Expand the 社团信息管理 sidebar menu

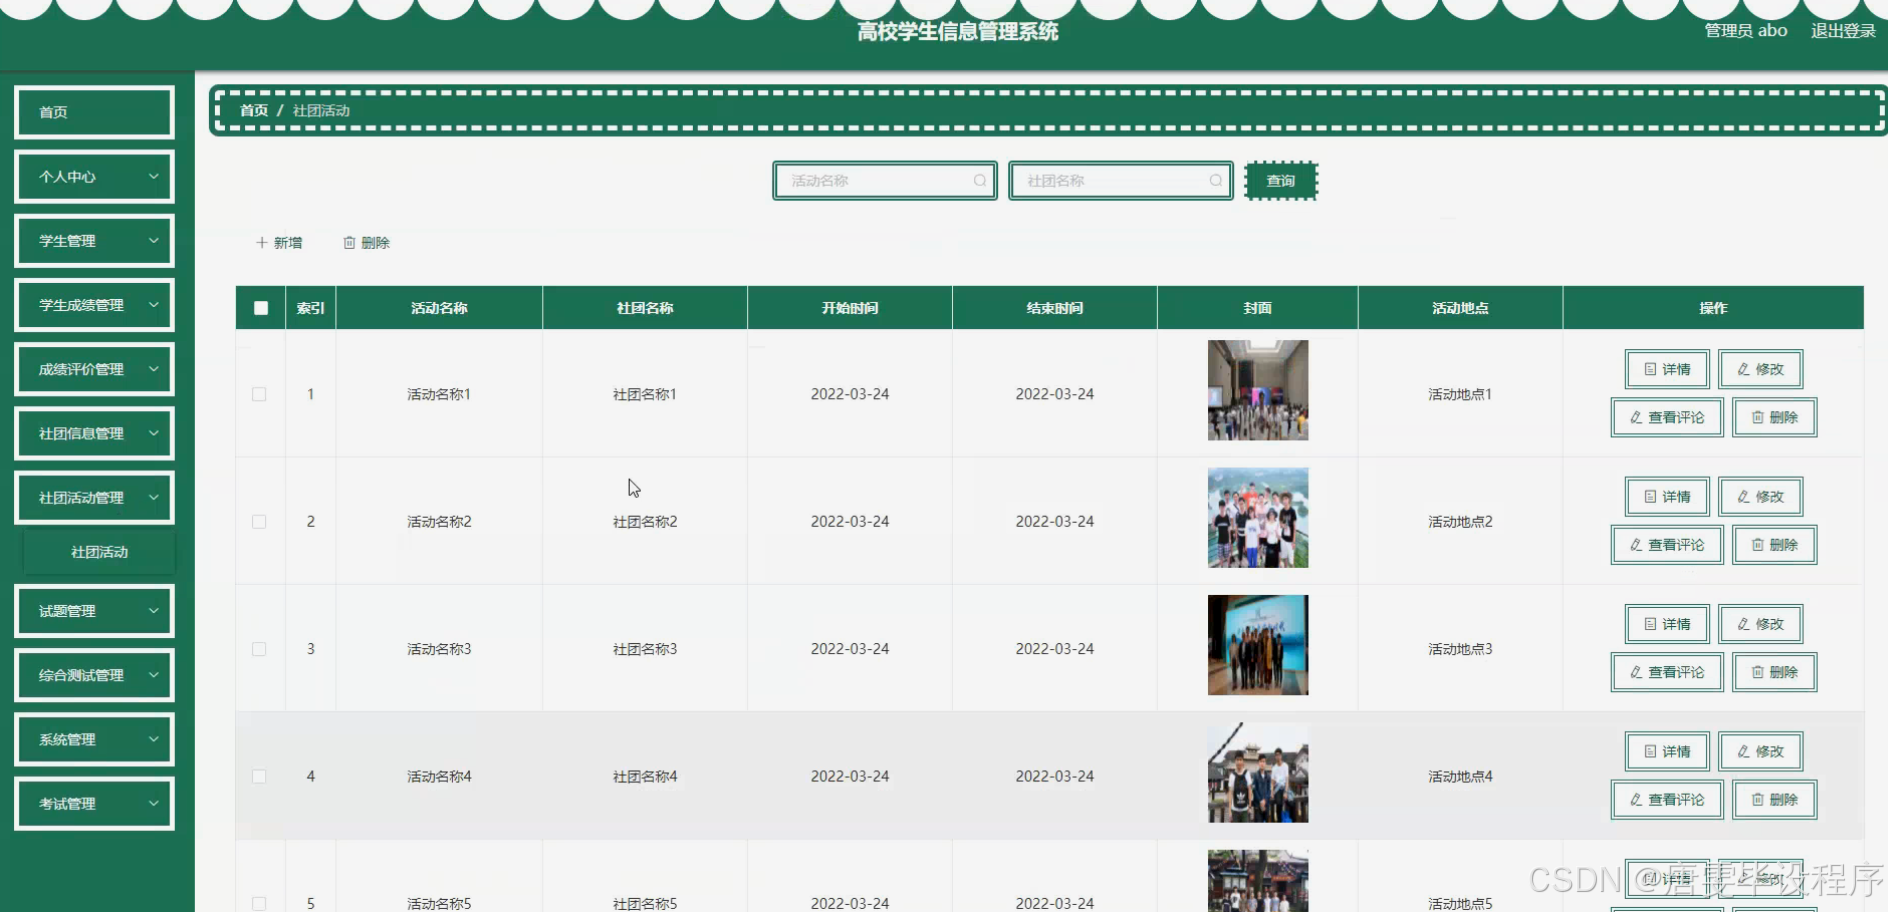coord(94,433)
